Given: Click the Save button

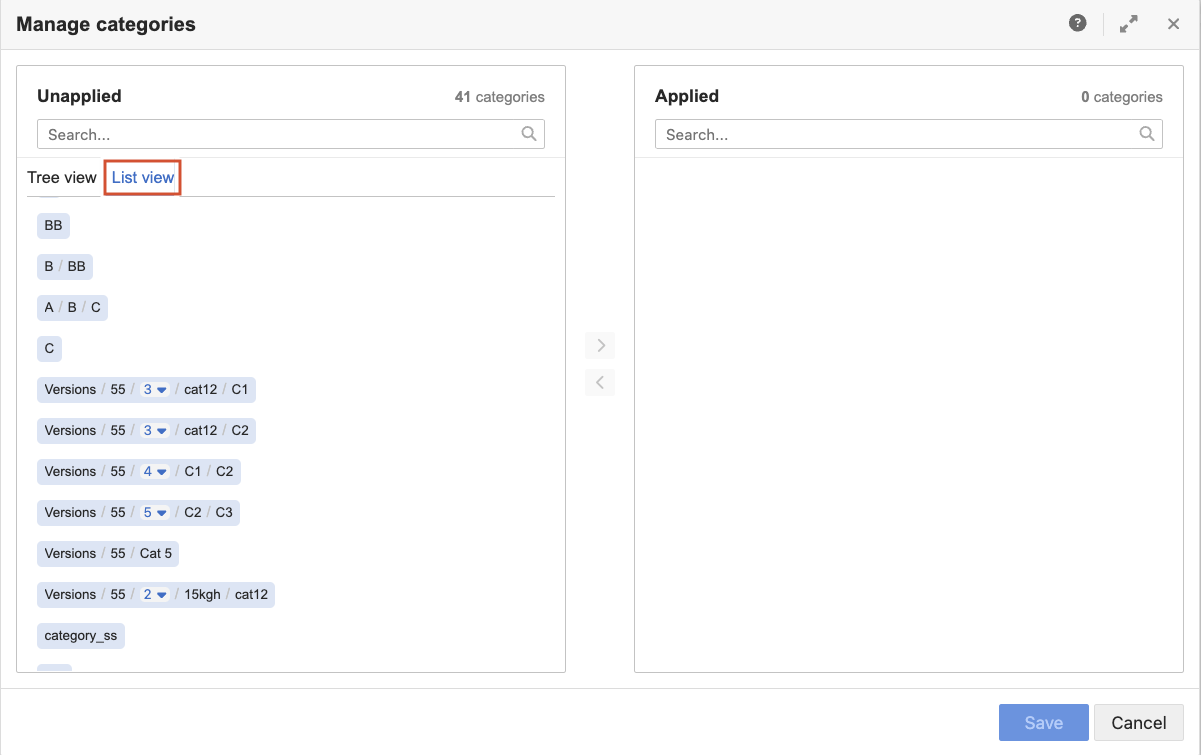Looking at the screenshot, I should click(1043, 722).
